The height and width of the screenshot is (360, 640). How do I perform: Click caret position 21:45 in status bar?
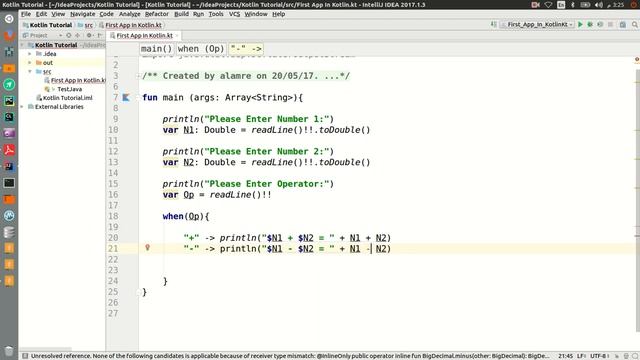[x=565, y=356]
